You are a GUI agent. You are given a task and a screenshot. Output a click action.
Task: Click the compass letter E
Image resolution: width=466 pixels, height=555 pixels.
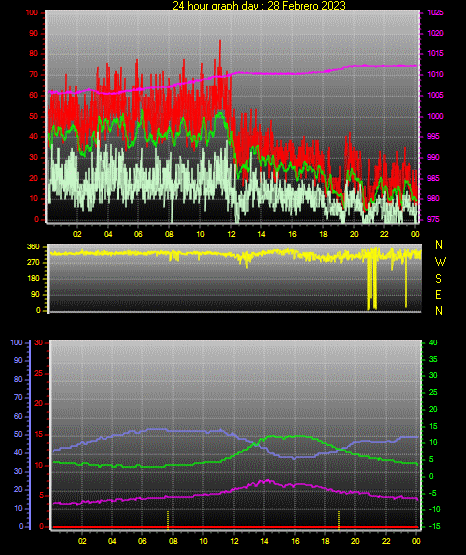pyautogui.click(x=438, y=295)
